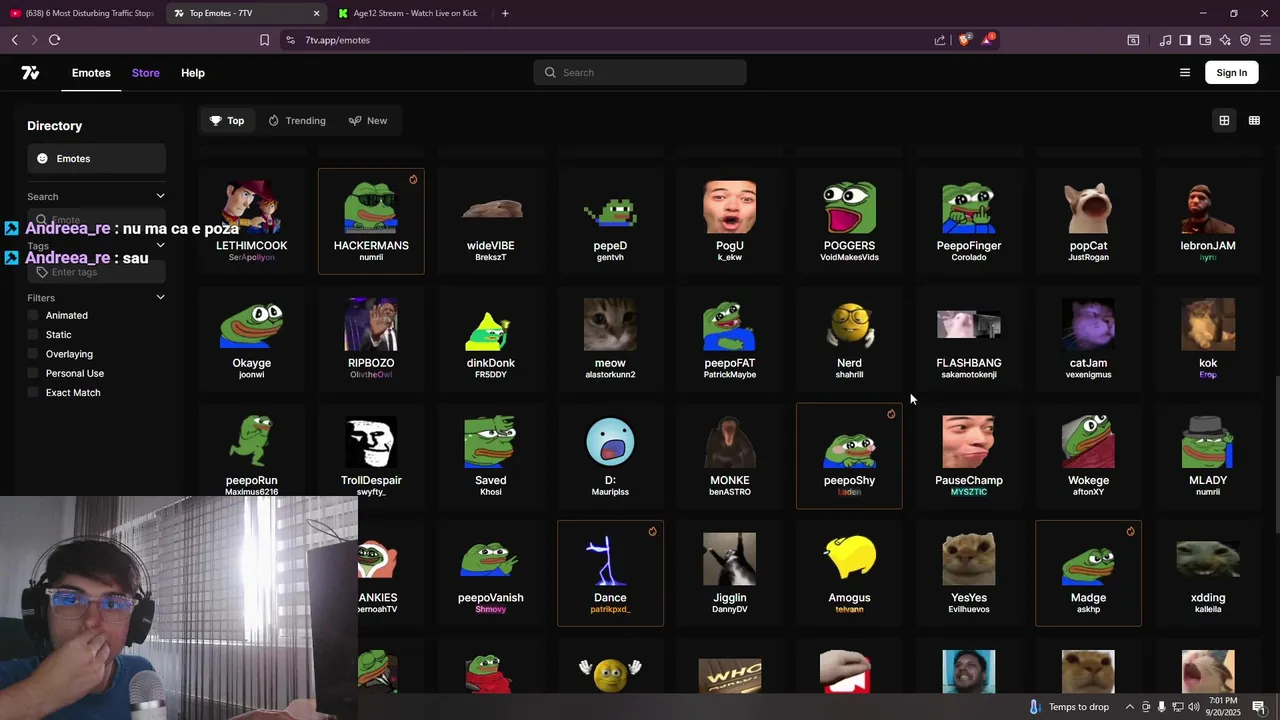The width and height of the screenshot is (1280, 720).
Task: Open the Temps to drop weather widget
Action: [1069, 707]
